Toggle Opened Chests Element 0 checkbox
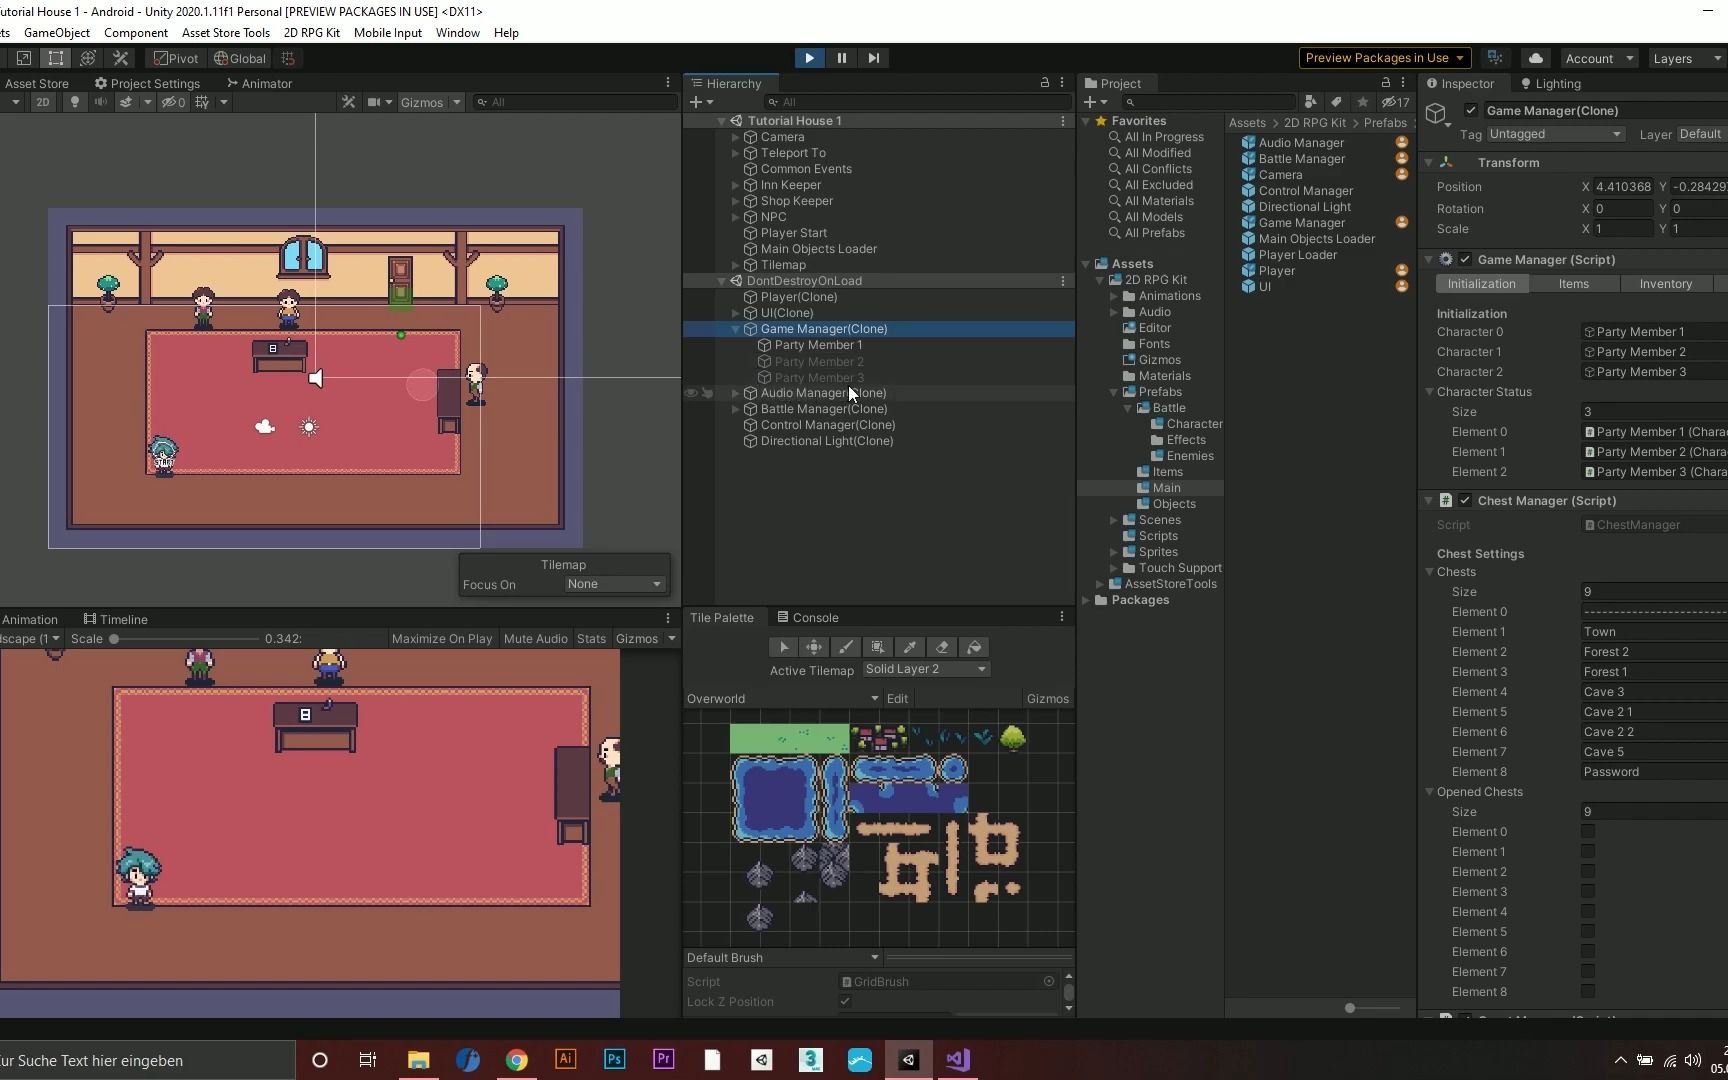1728x1080 pixels. [x=1588, y=832]
